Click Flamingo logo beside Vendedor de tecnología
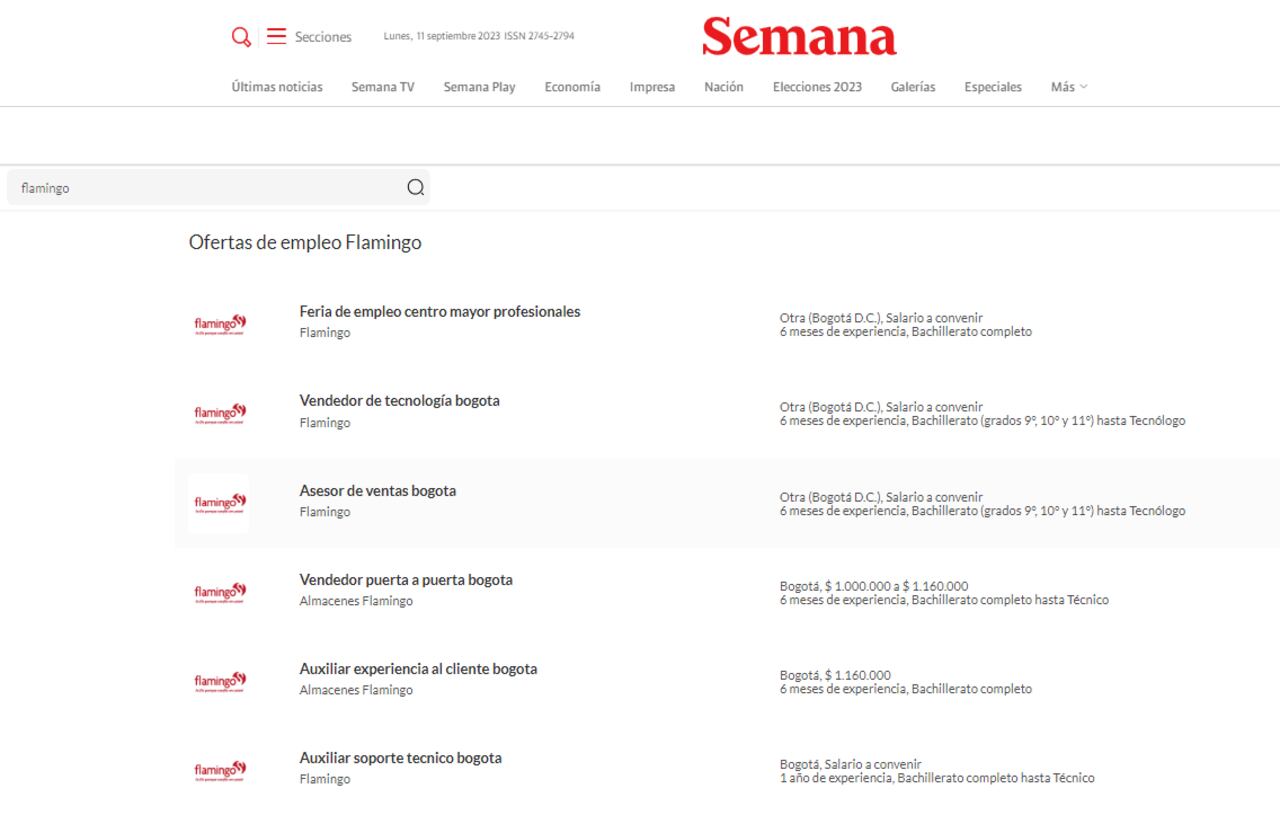 (219, 412)
